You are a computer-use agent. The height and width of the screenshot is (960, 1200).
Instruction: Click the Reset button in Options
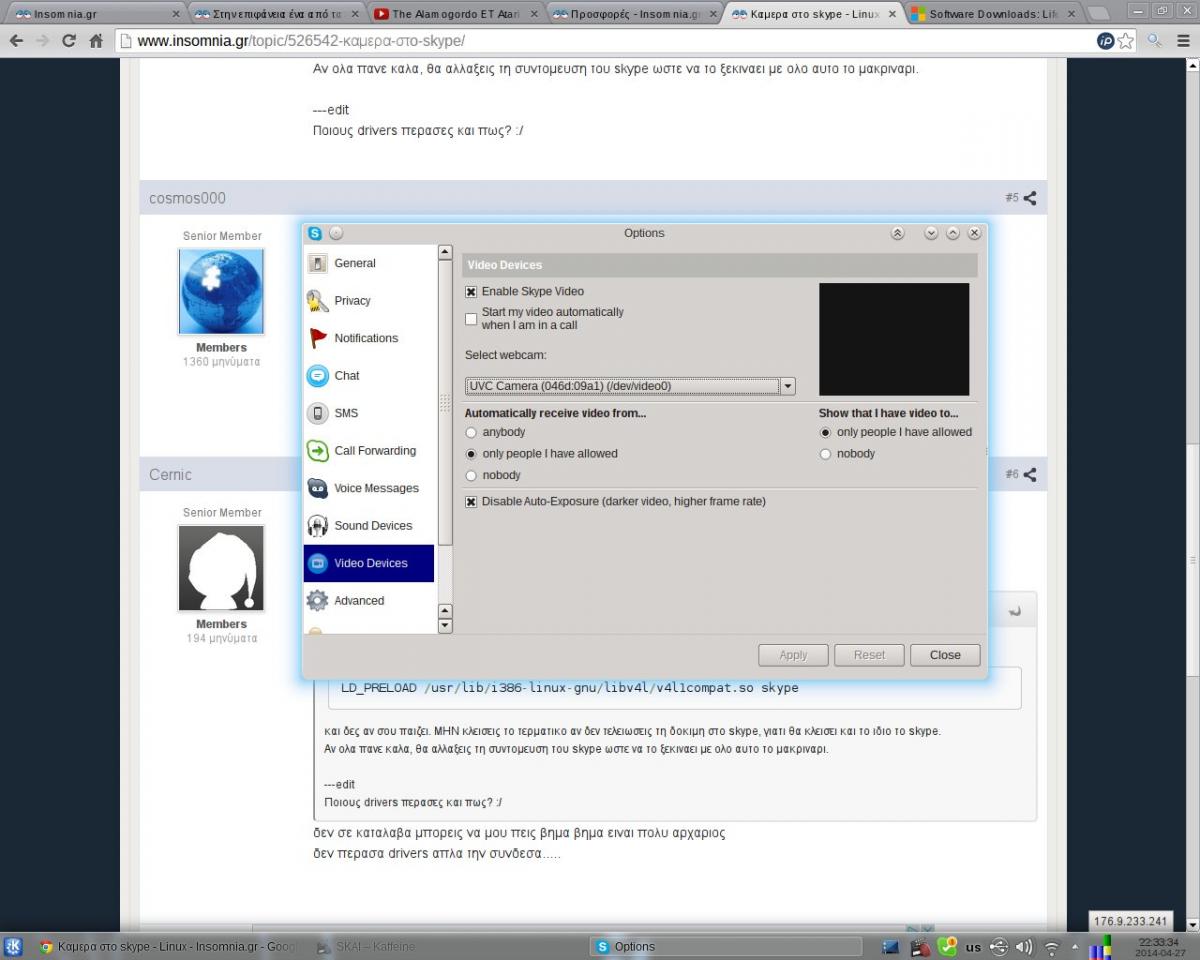(869, 655)
